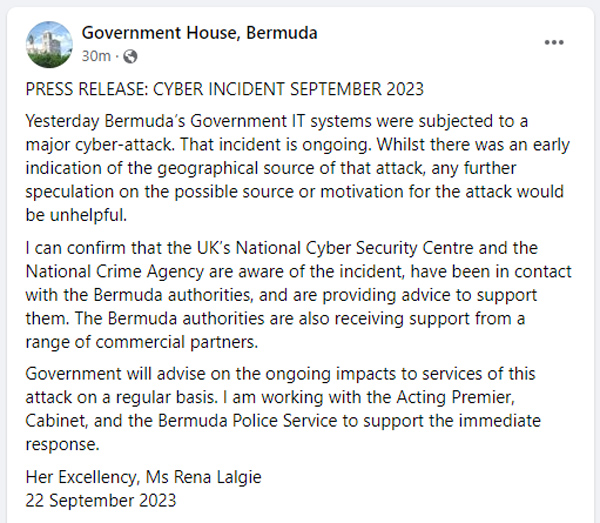Open the Government House profile picture
The height and width of the screenshot is (523, 600).
pyautogui.click(x=48, y=44)
